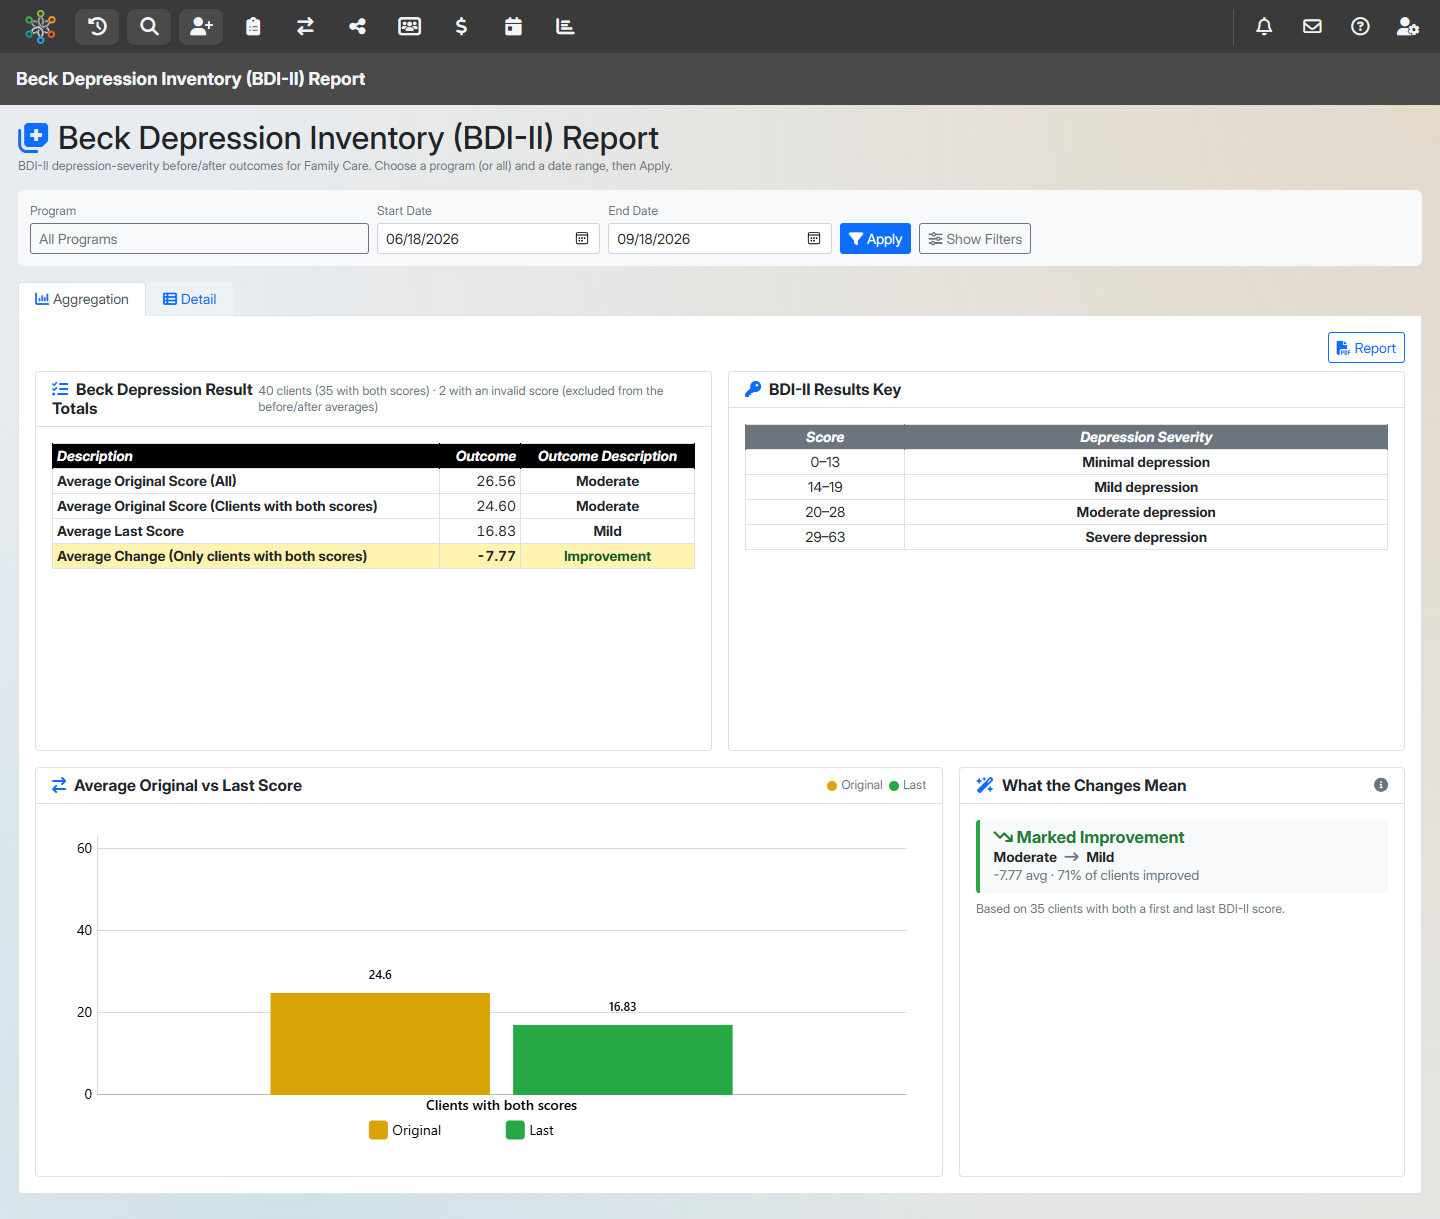Viewport: 1440px width, 1219px height.
Task: Expand filters with Show Filters button
Action: click(975, 239)
